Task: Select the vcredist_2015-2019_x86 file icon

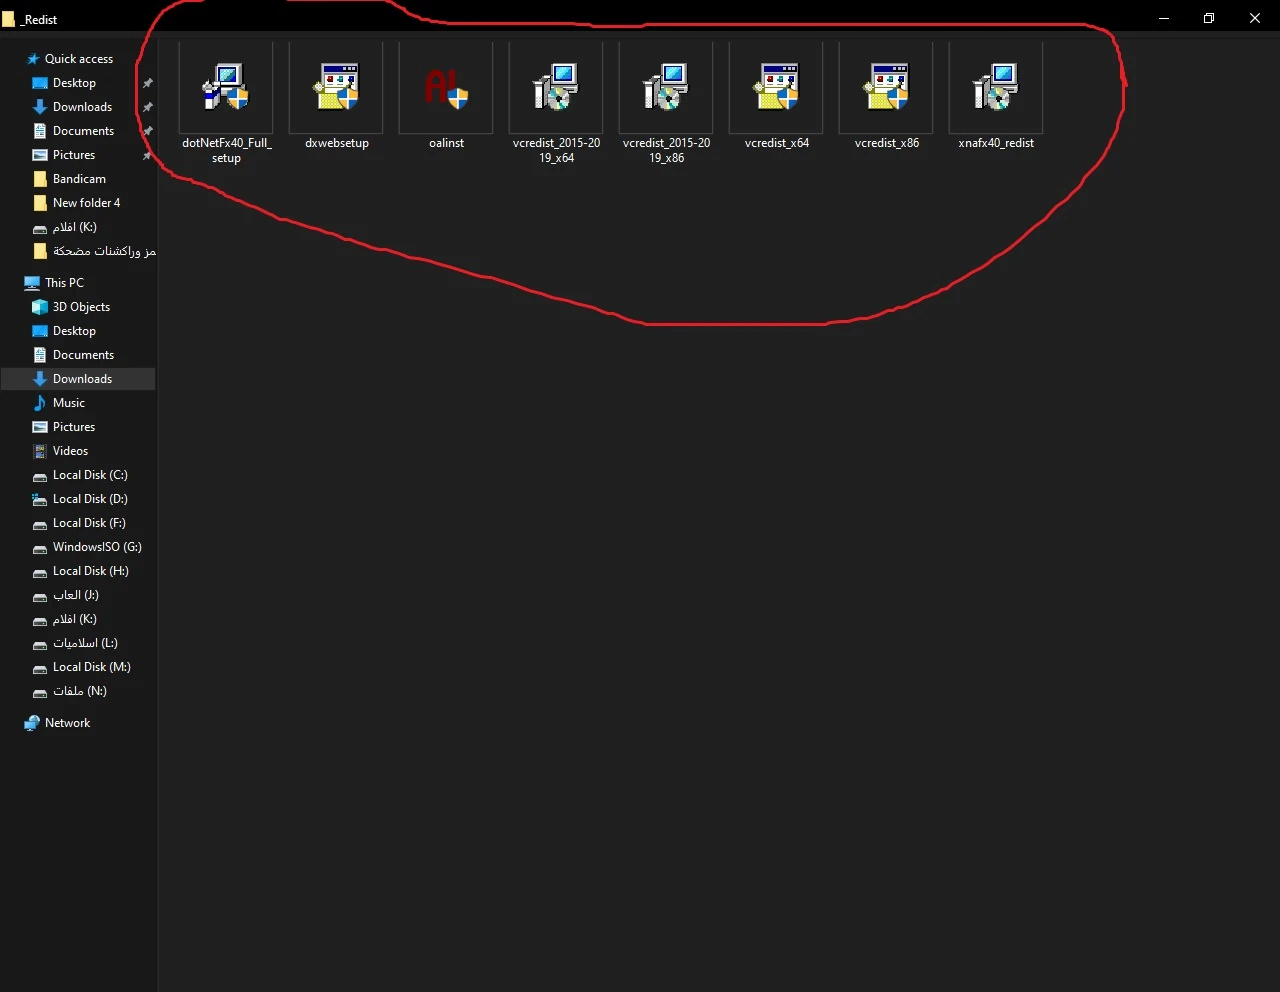Action: (x=666, y=88)
